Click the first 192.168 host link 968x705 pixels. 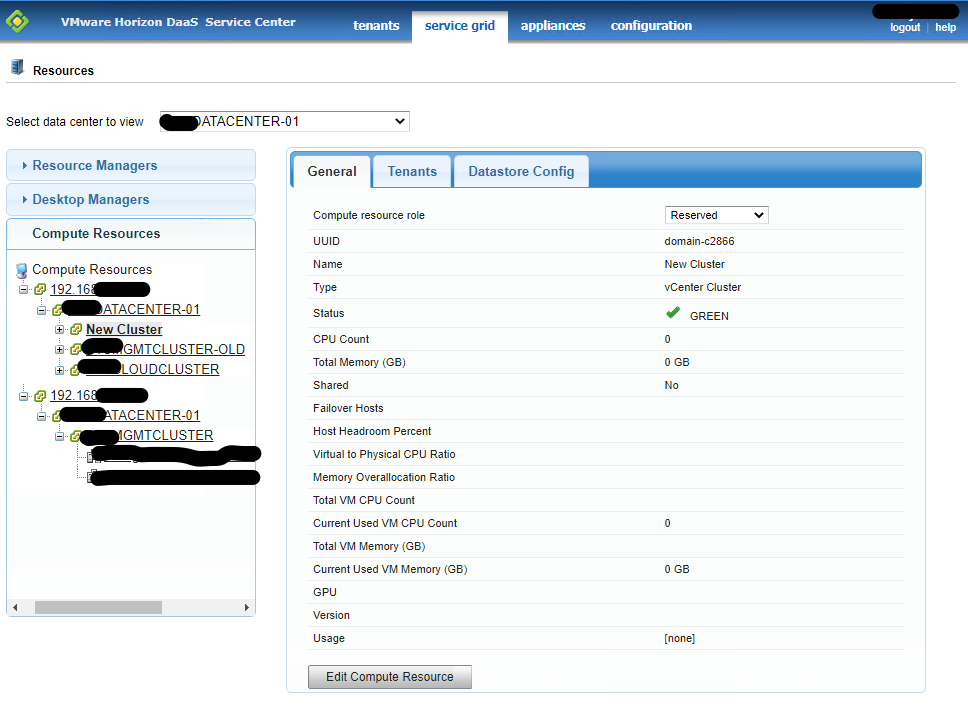(x=99, y=289)
